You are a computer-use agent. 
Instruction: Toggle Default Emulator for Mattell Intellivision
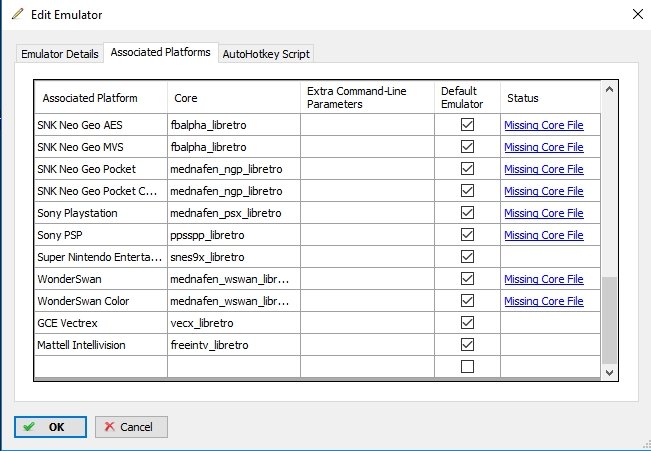(x=467, y=345)
